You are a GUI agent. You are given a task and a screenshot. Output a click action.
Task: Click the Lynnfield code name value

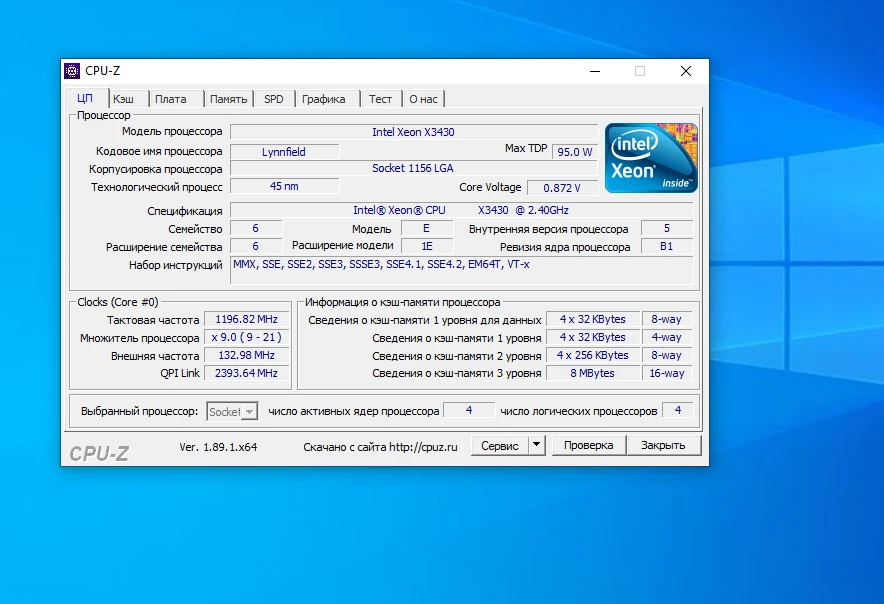[284, 152]
